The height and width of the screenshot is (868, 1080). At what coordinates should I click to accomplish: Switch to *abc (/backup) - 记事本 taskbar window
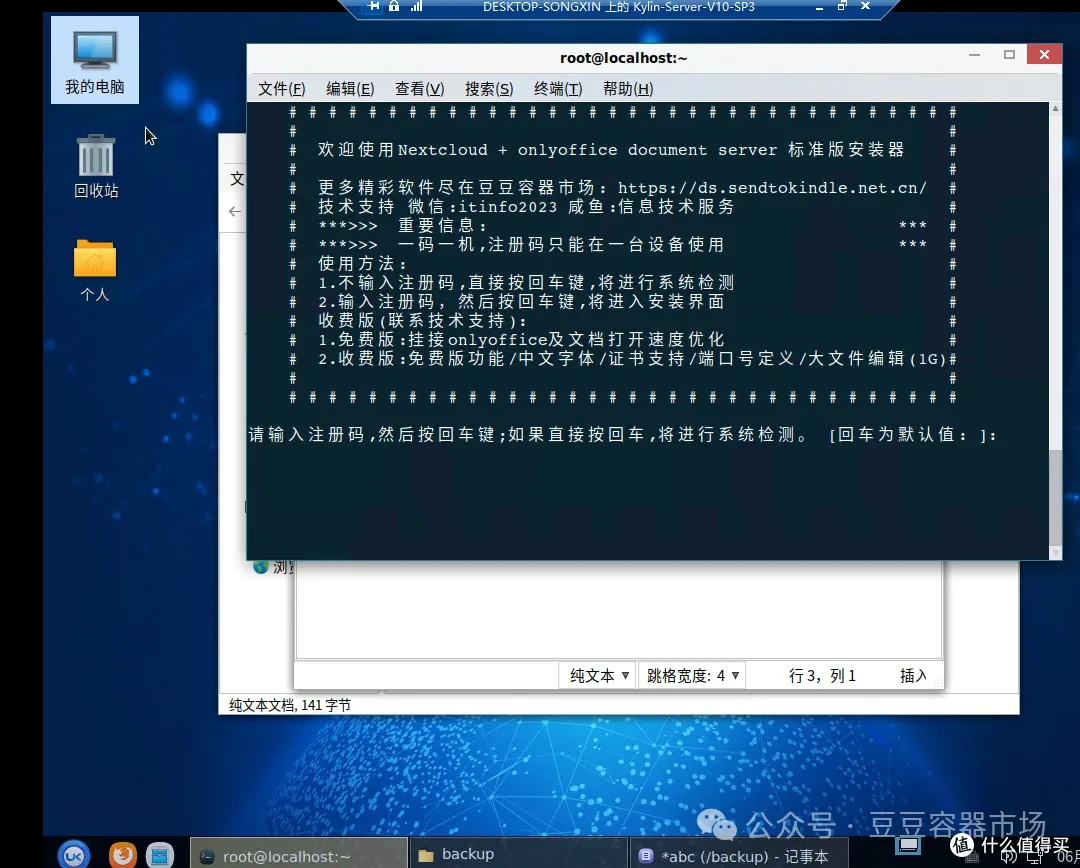pyautogui.click(x=739, y=856)
